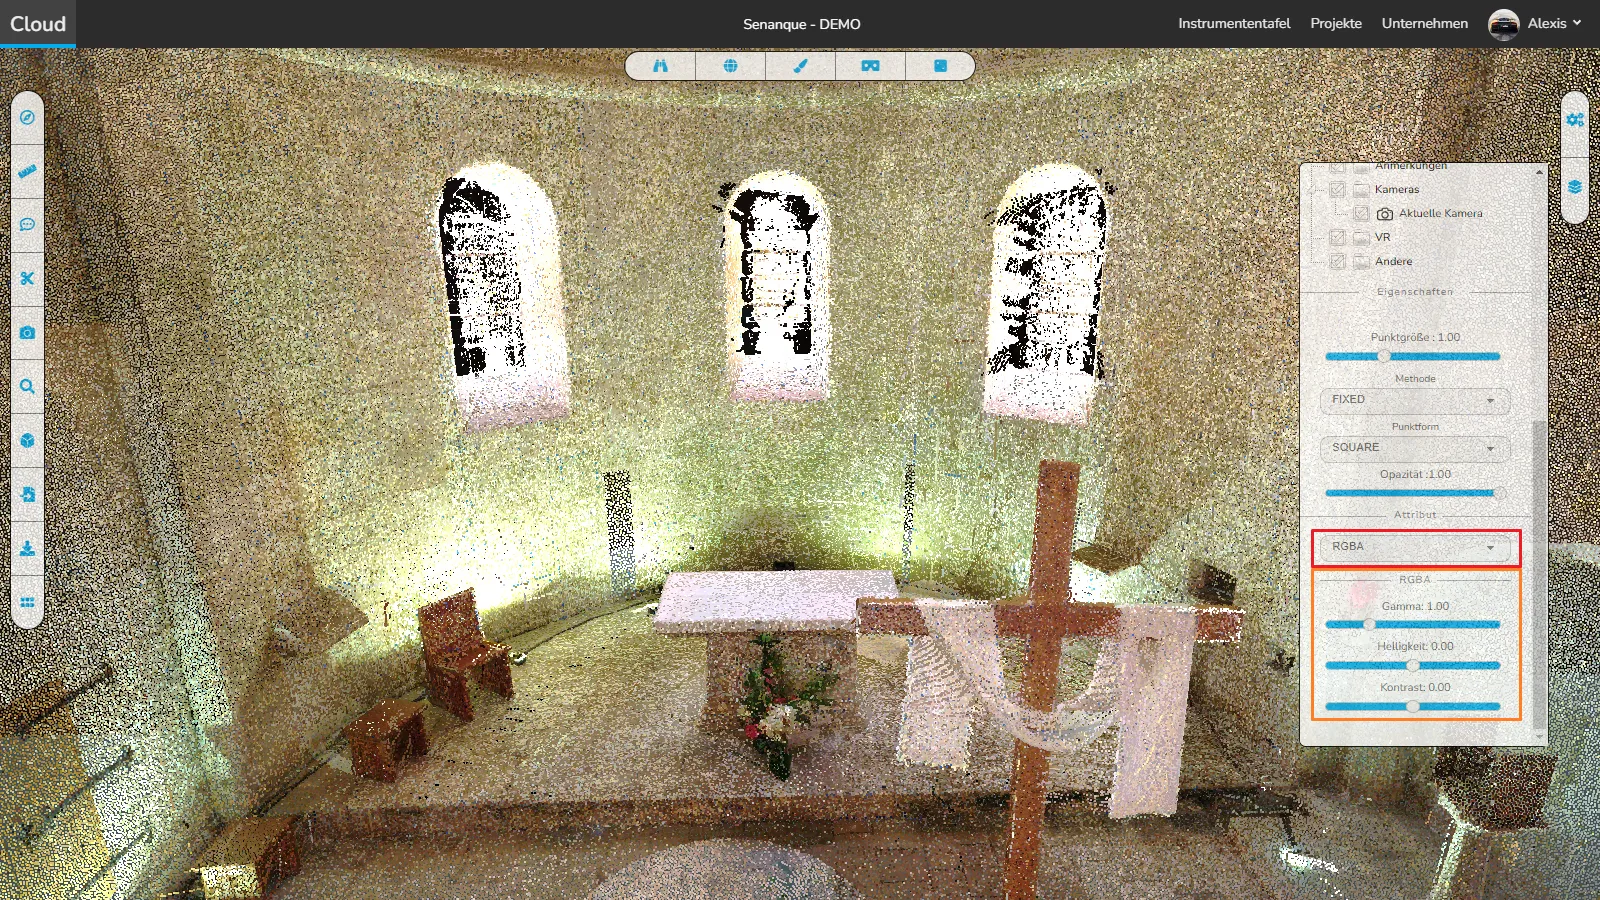This screenshot has width=1600, height=900.
Task: Open the annotation comment tool
Action: click(x=27, y=225)
